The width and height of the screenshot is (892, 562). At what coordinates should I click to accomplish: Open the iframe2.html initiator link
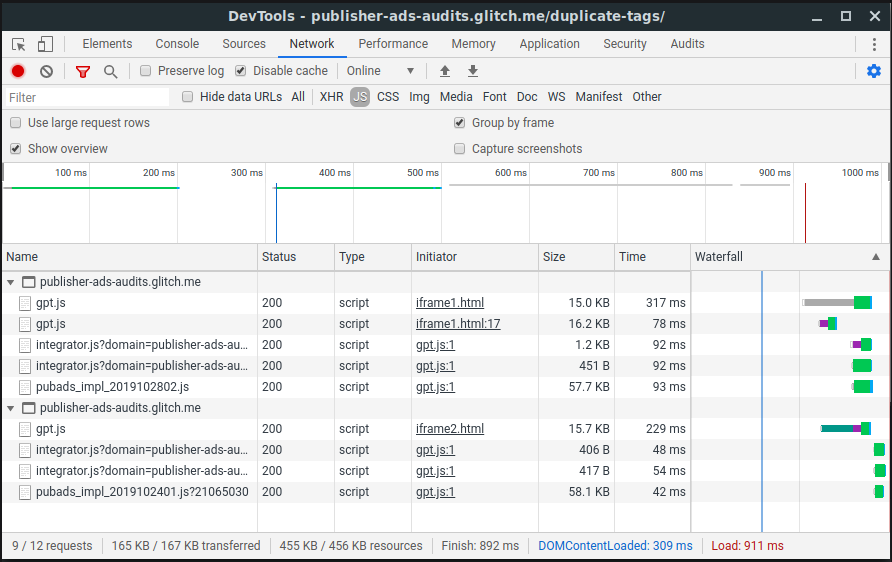pos(450,429)
